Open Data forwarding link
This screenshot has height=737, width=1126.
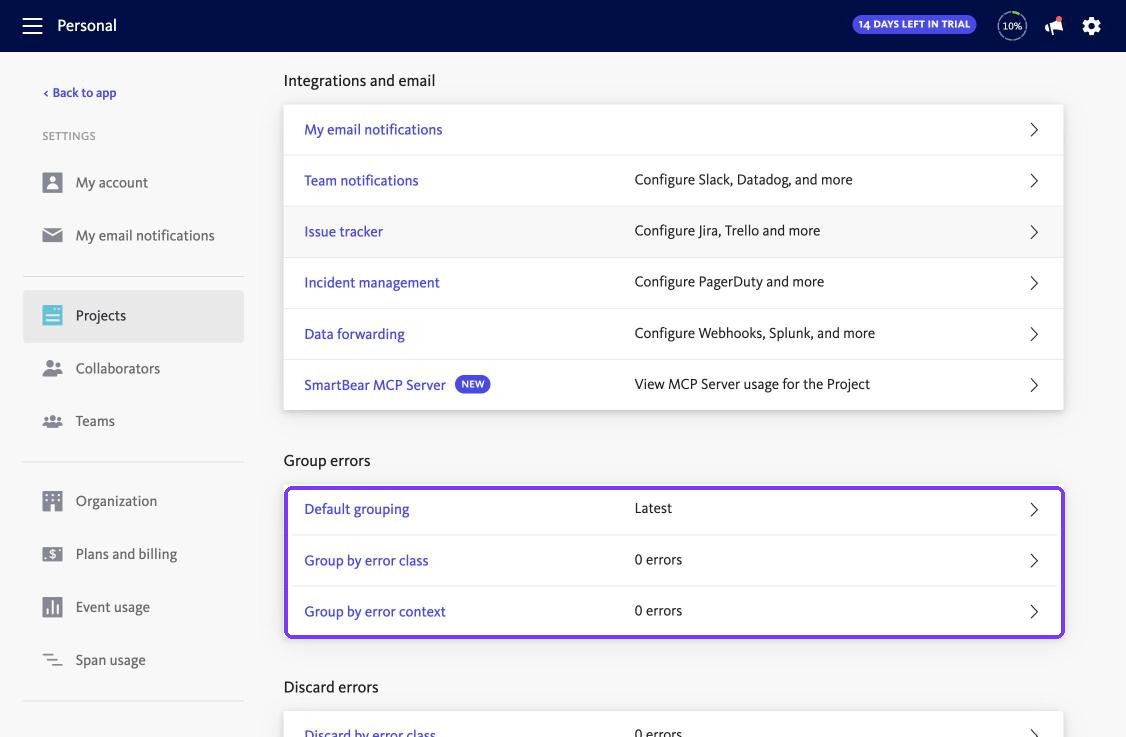click(x=355, y=334)
